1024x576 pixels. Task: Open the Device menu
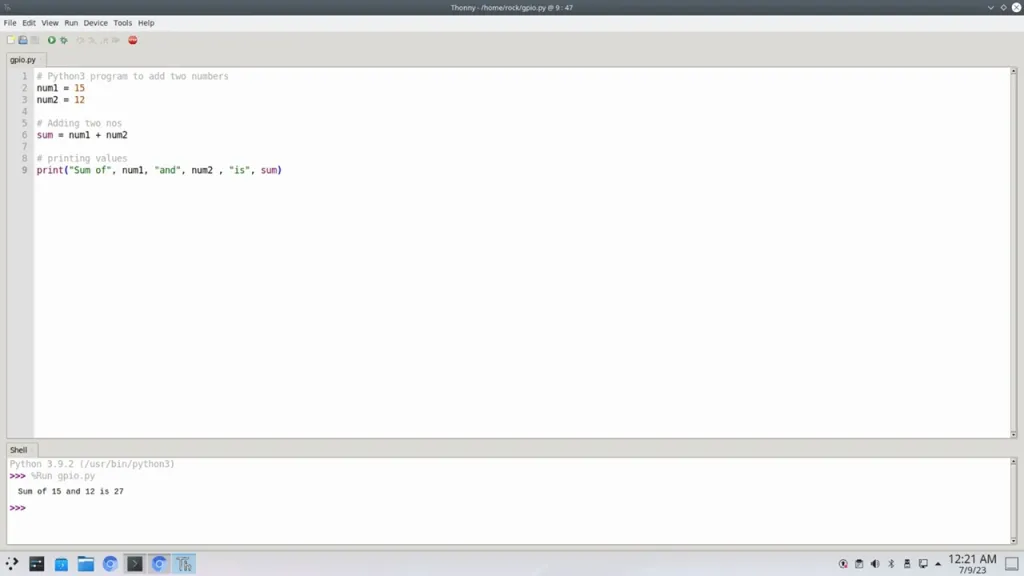(x=95, y=23)
